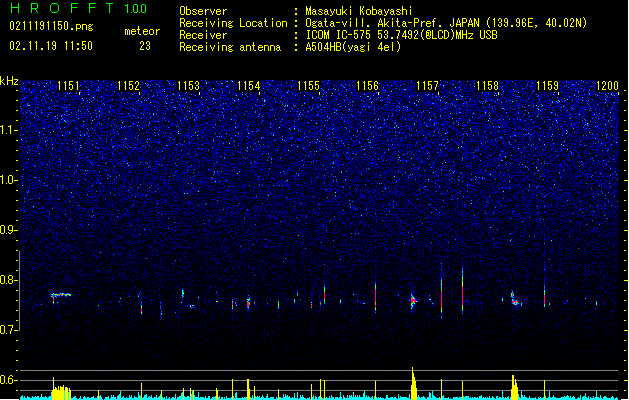The width and height of the screenshot is (629, 400).
Task: Click the horizontal meteor echo after 1151
Action: tap(61, 295)
